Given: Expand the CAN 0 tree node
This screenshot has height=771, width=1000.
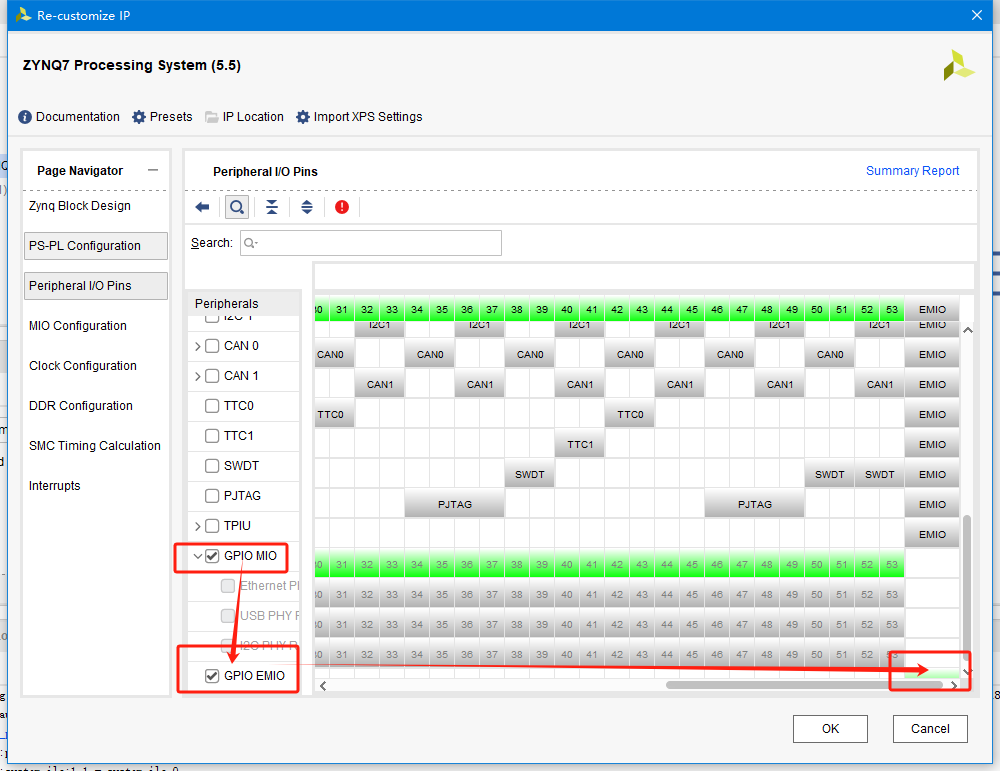Looking at the screenshot, I should coord(197,346).
